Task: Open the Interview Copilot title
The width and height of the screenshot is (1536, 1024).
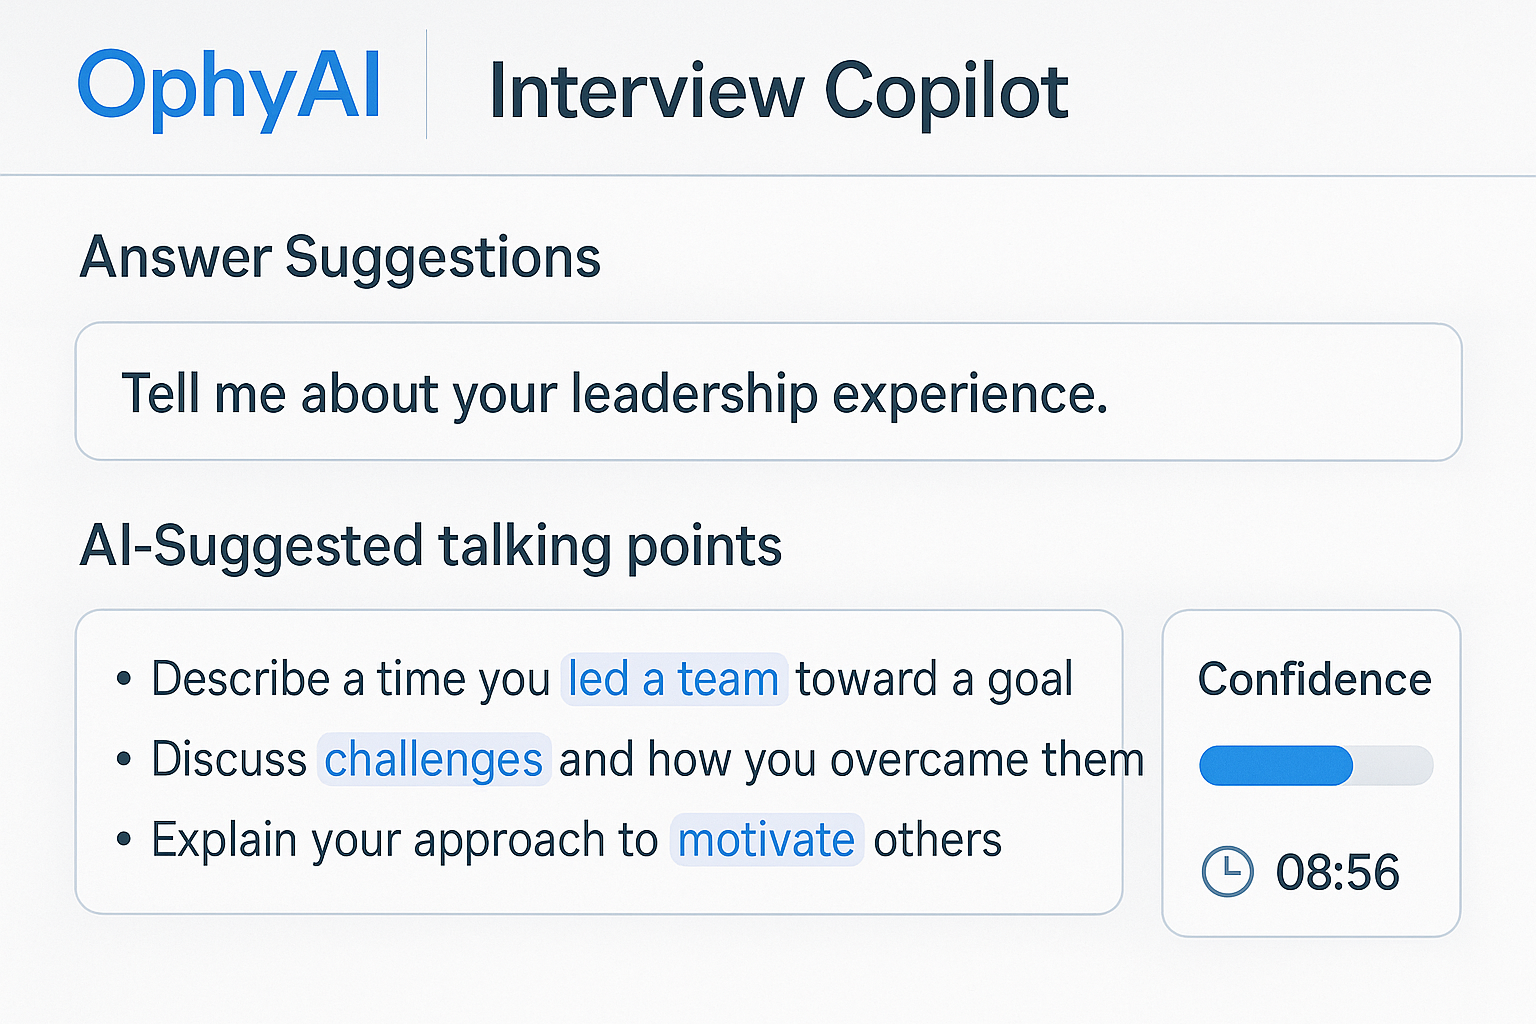Action: click(778, 91)
